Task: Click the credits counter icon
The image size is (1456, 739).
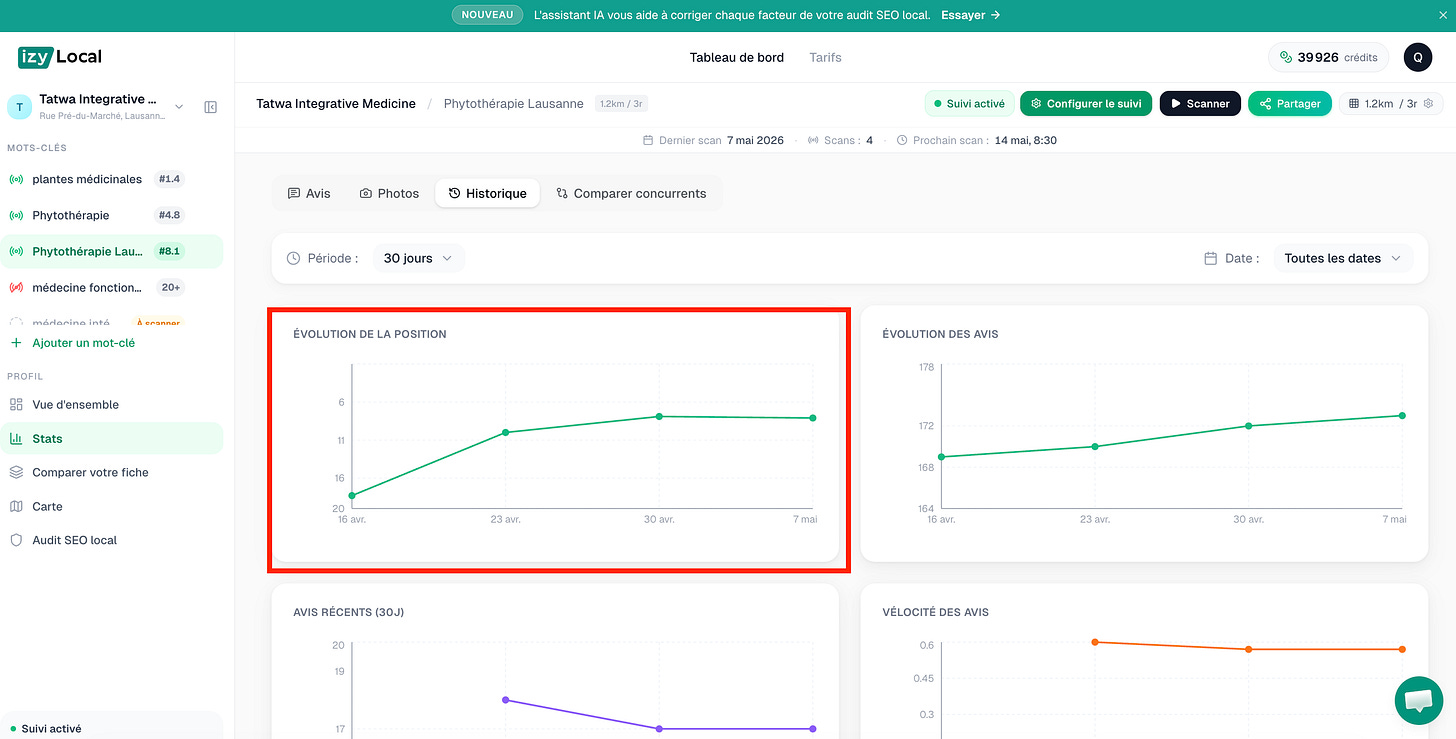Action: (x=1286, y=57)
